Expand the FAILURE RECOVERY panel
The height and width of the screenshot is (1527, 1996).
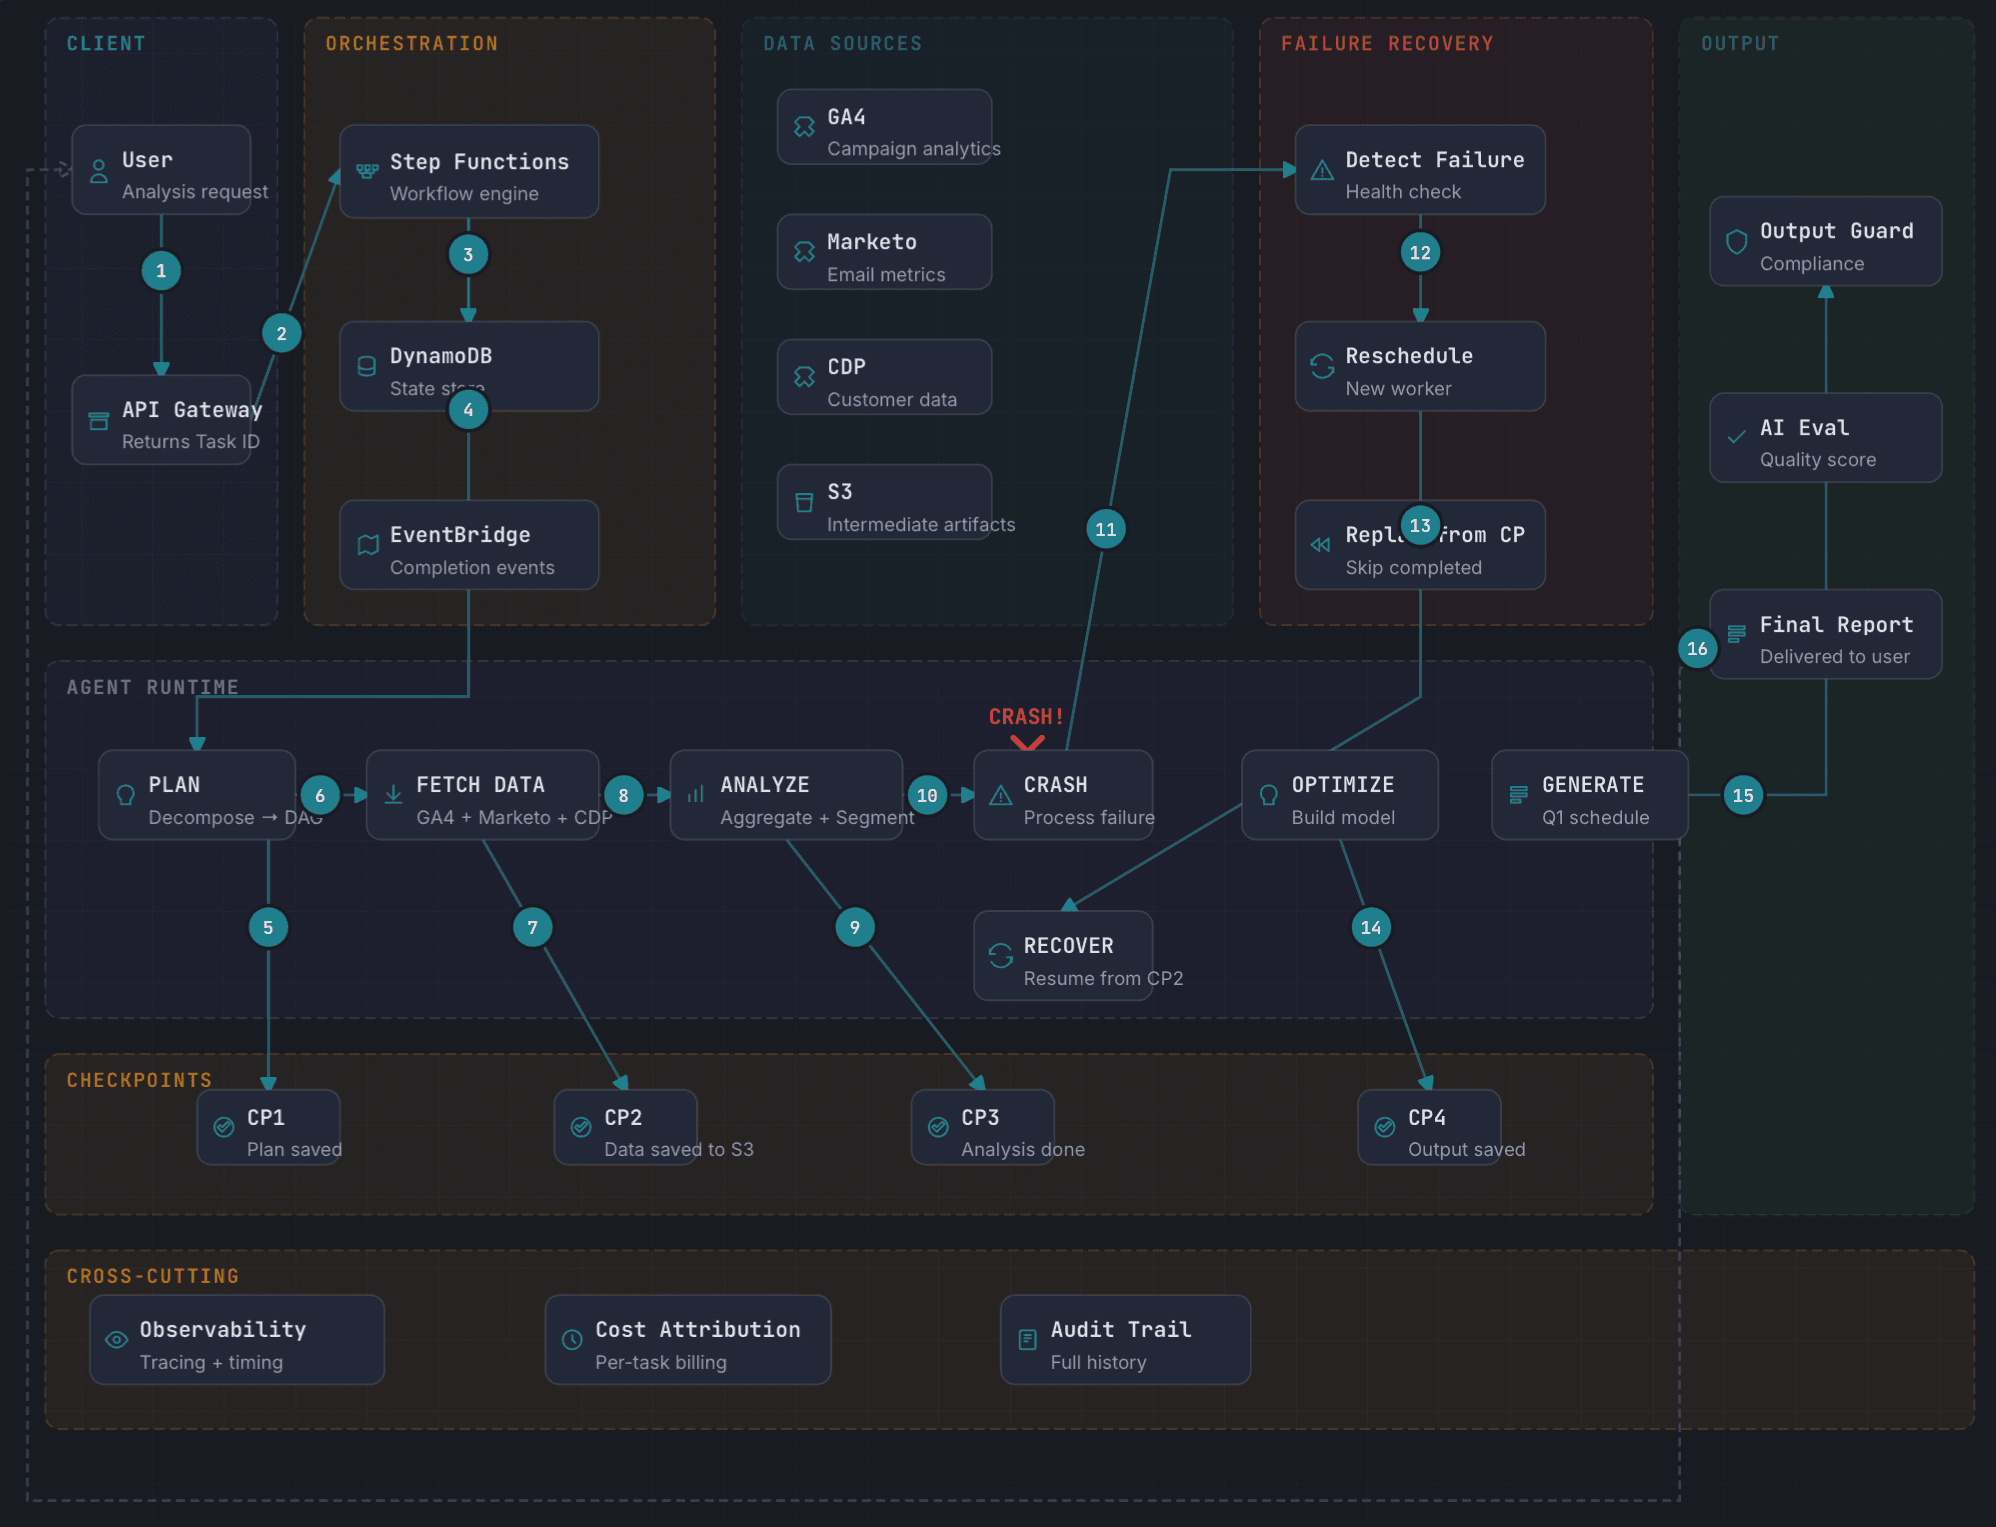1388,43
